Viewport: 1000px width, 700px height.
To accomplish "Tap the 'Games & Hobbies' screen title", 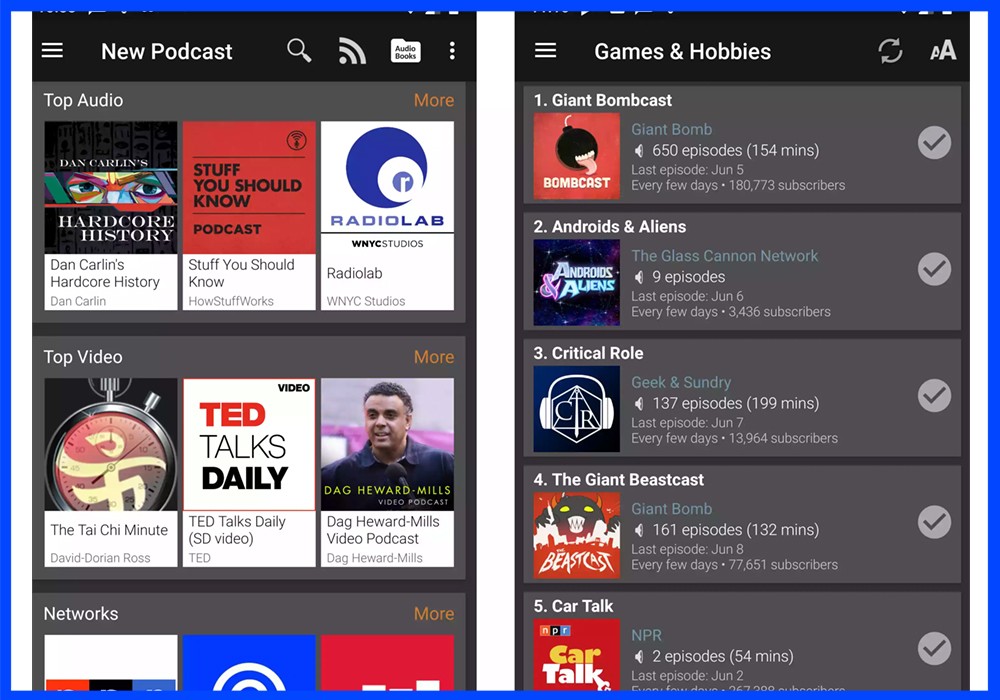I will click(682, 52).
